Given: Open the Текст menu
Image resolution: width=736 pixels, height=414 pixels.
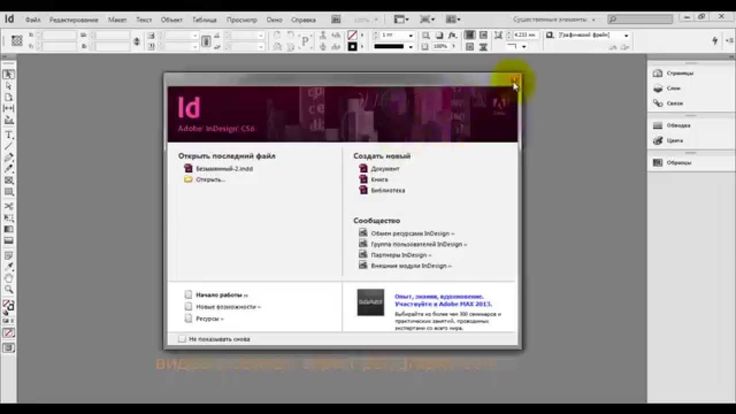Looking at the screenshot, I should (144, 20).
